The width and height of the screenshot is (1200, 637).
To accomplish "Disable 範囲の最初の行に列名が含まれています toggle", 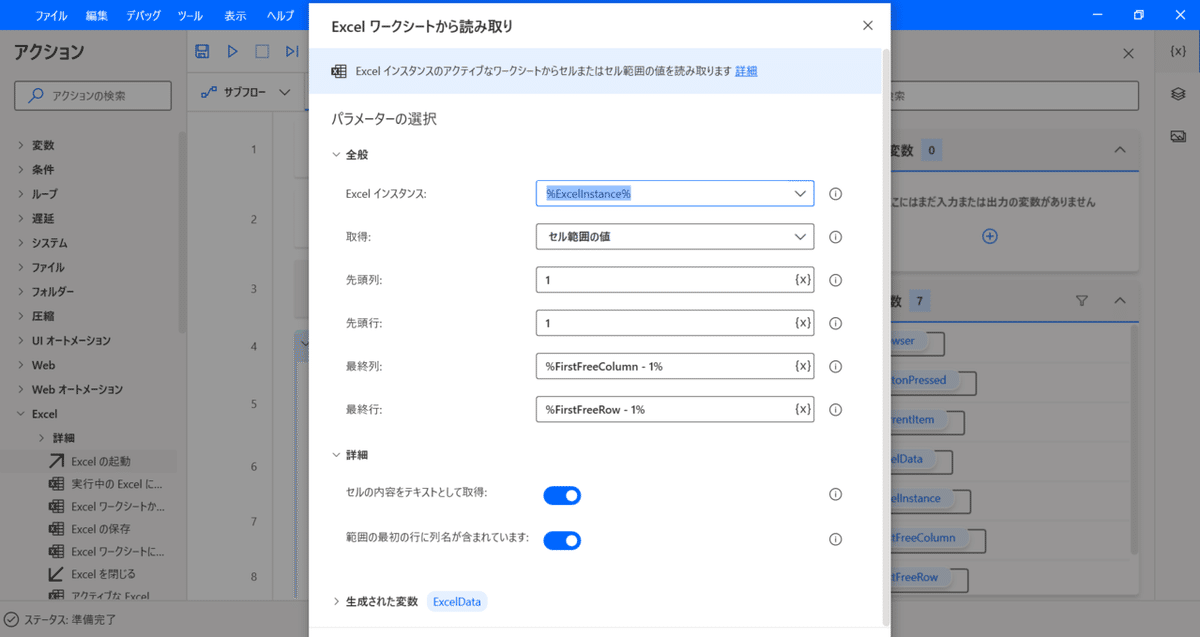I will pyautogui.click(x=562, y=538).
